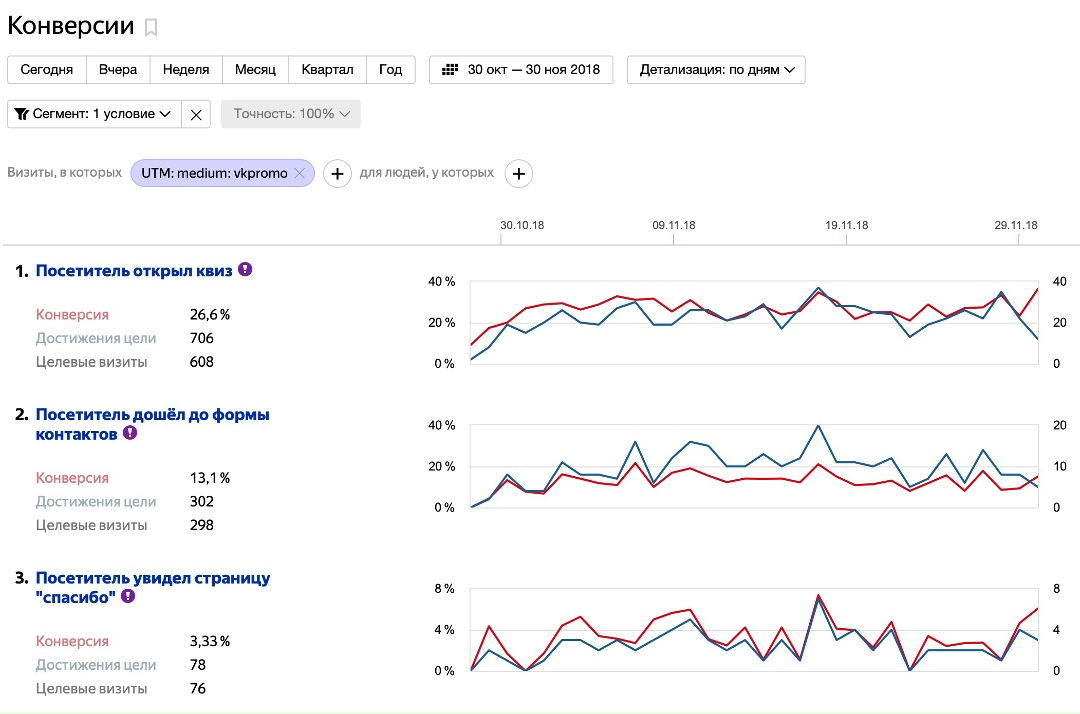Select the 'Квартал' period toggle

328,70
